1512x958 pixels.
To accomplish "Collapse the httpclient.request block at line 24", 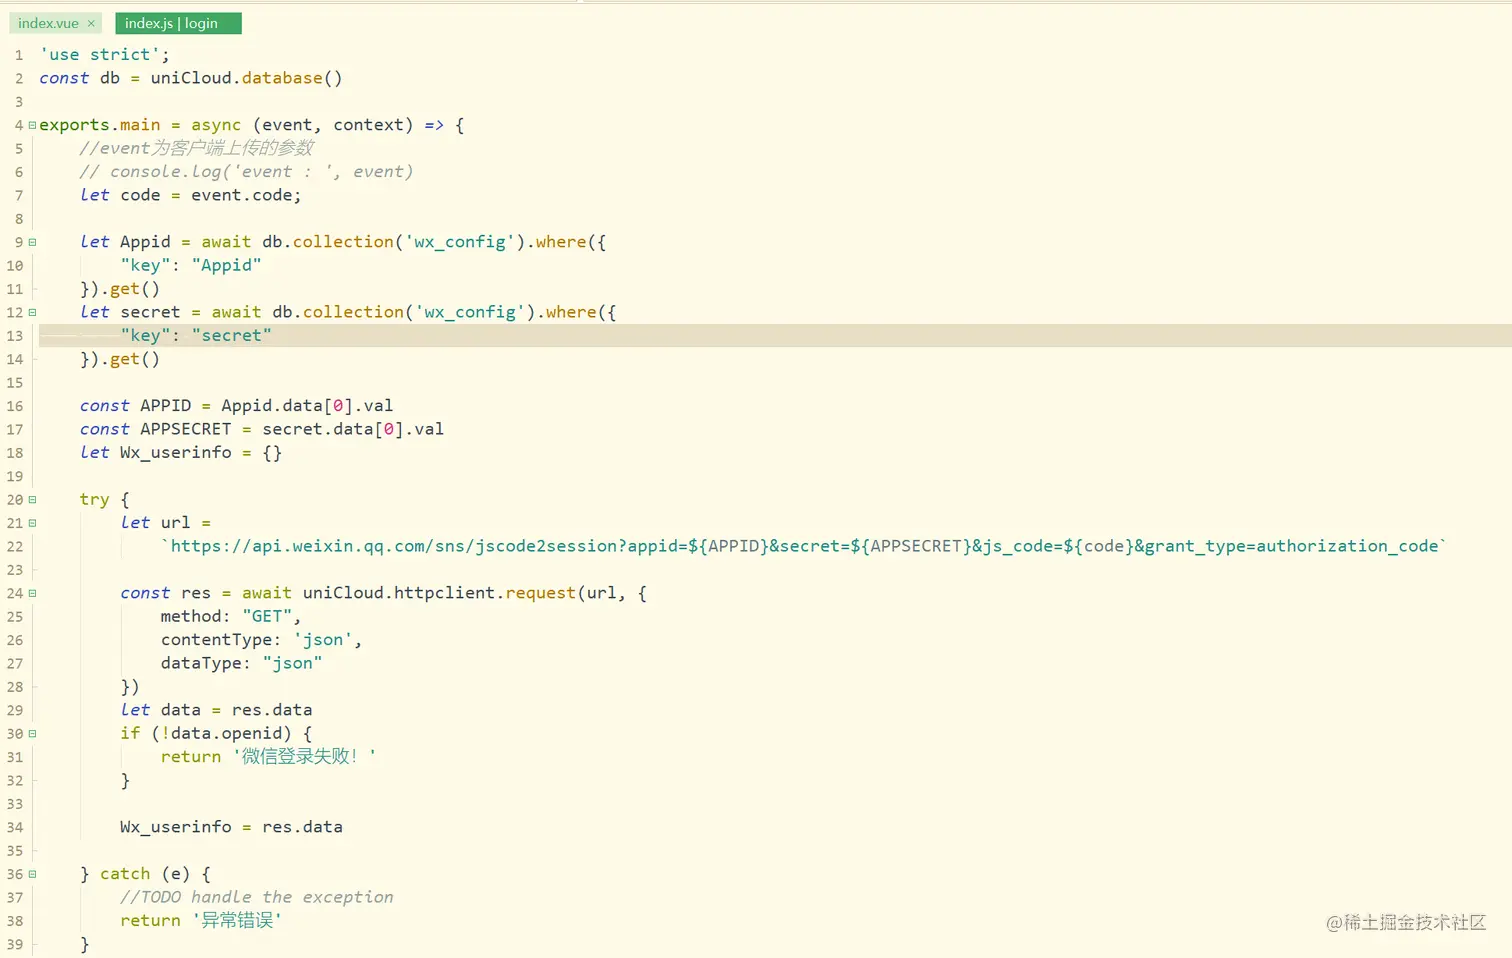I will 32,593.
